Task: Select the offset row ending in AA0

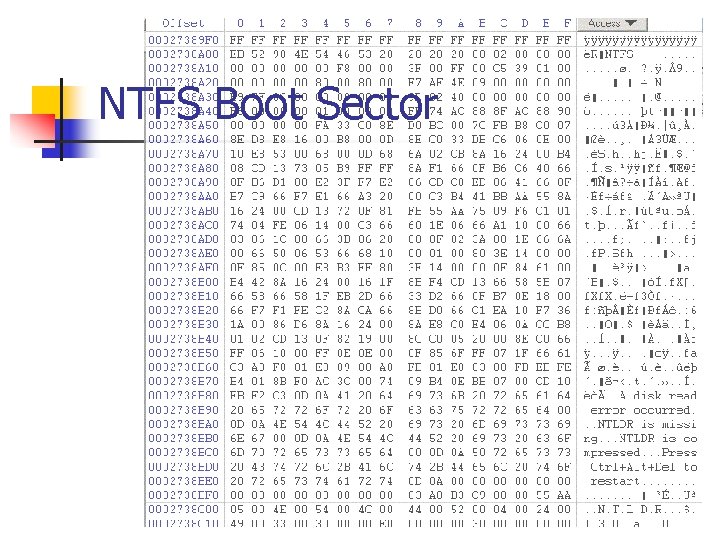Action: (x=183, y=197)
